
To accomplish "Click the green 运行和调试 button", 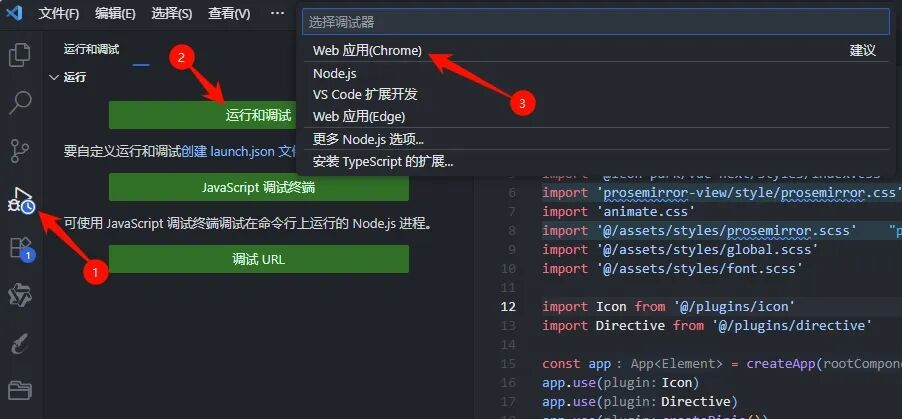I will (202, 115).
